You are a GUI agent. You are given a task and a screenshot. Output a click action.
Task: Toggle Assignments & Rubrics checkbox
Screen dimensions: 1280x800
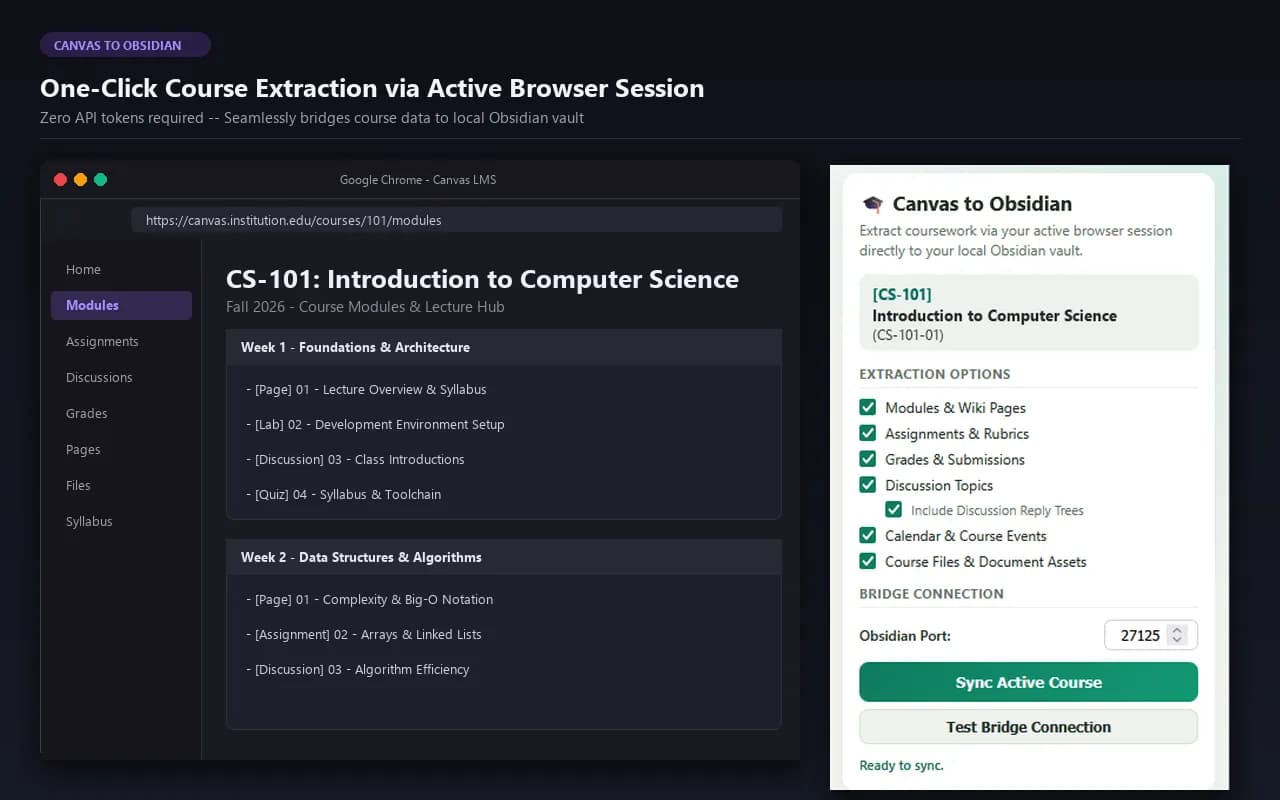(868, 433)
